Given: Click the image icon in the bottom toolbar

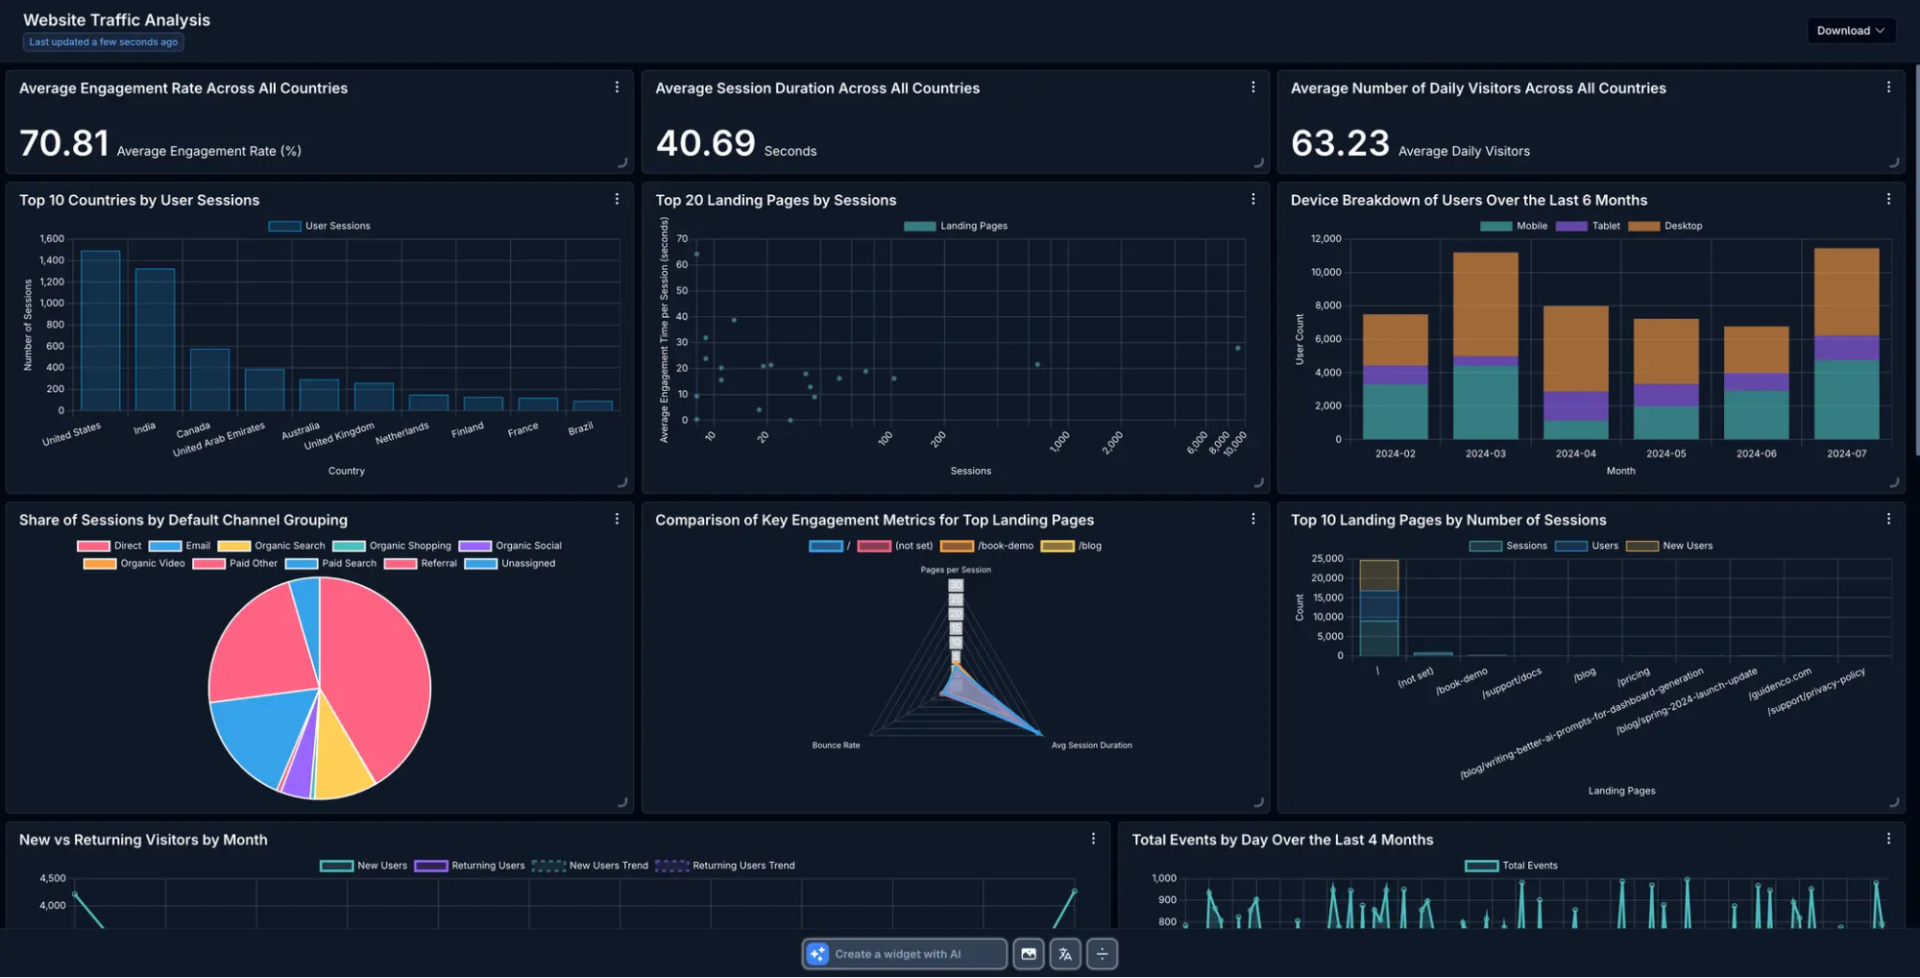Looking at the screenshot, I should tap(1028, 954).
